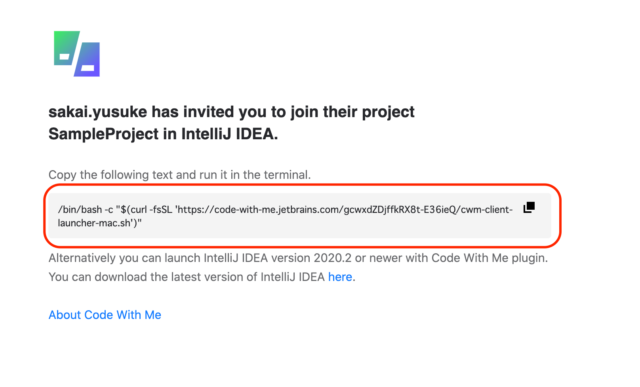Click the 'sakai.yusuke' username in the heading
This screenshot has width=640, height=387.
(98, 112)
